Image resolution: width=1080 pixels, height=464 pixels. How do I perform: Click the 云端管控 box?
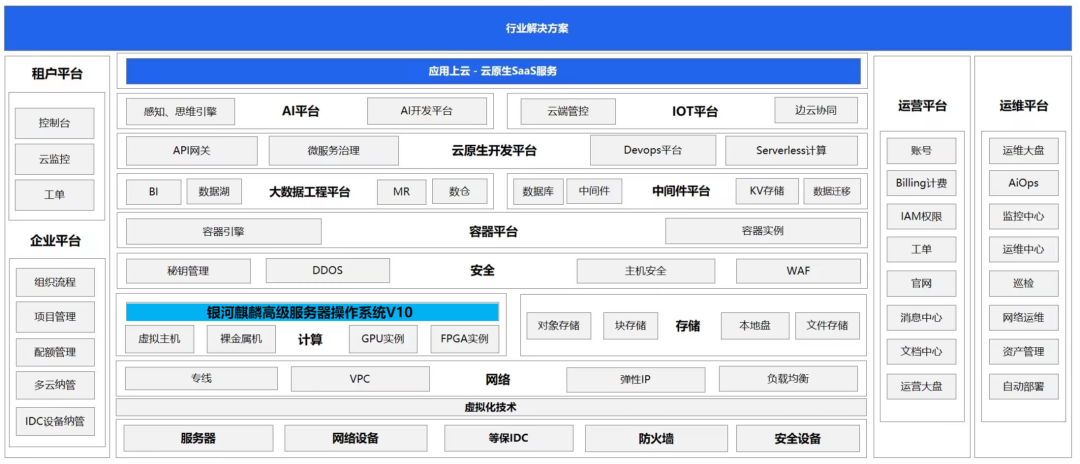coord(568,111)
